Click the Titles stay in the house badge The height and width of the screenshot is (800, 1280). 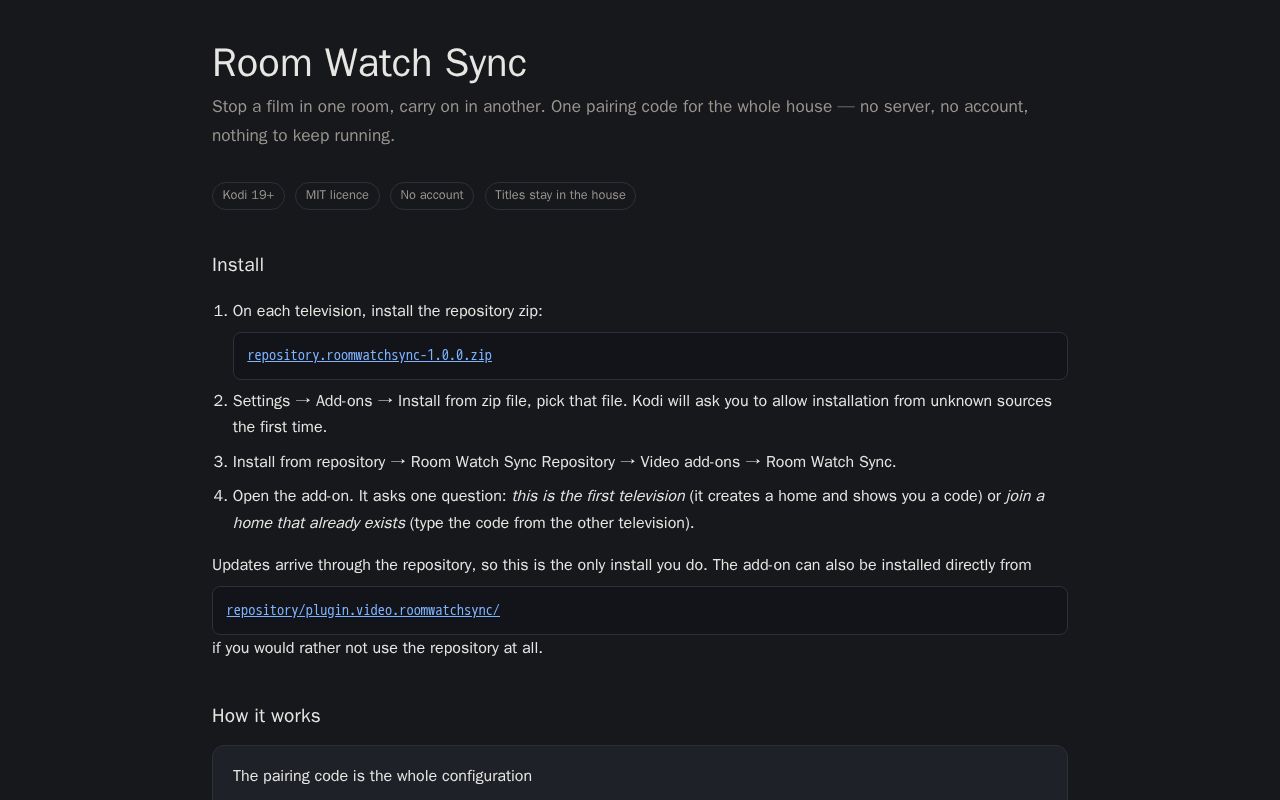[x=560, y=196]
